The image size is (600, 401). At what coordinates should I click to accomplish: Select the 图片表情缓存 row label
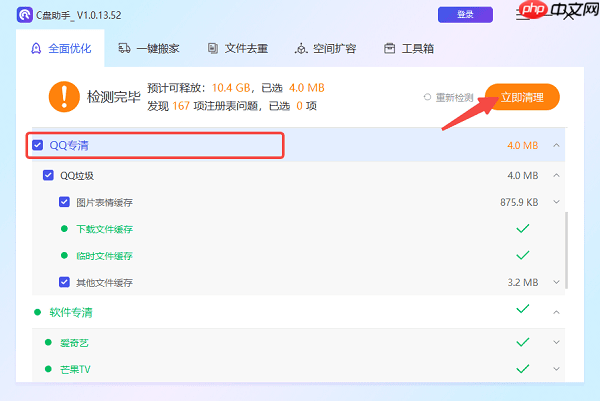104,202
